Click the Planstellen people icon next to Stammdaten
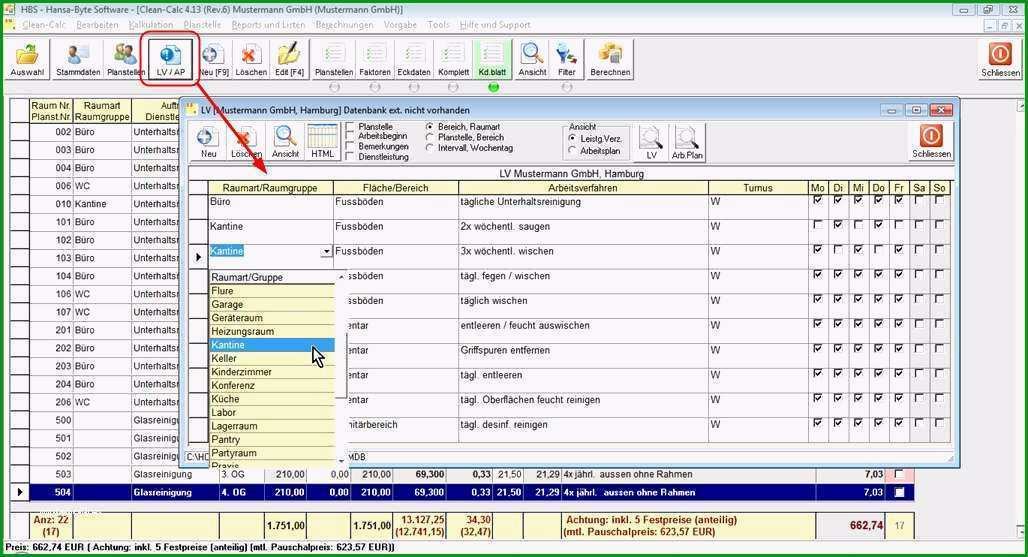This screenshot has height=557, width=1028. [125, 60]
